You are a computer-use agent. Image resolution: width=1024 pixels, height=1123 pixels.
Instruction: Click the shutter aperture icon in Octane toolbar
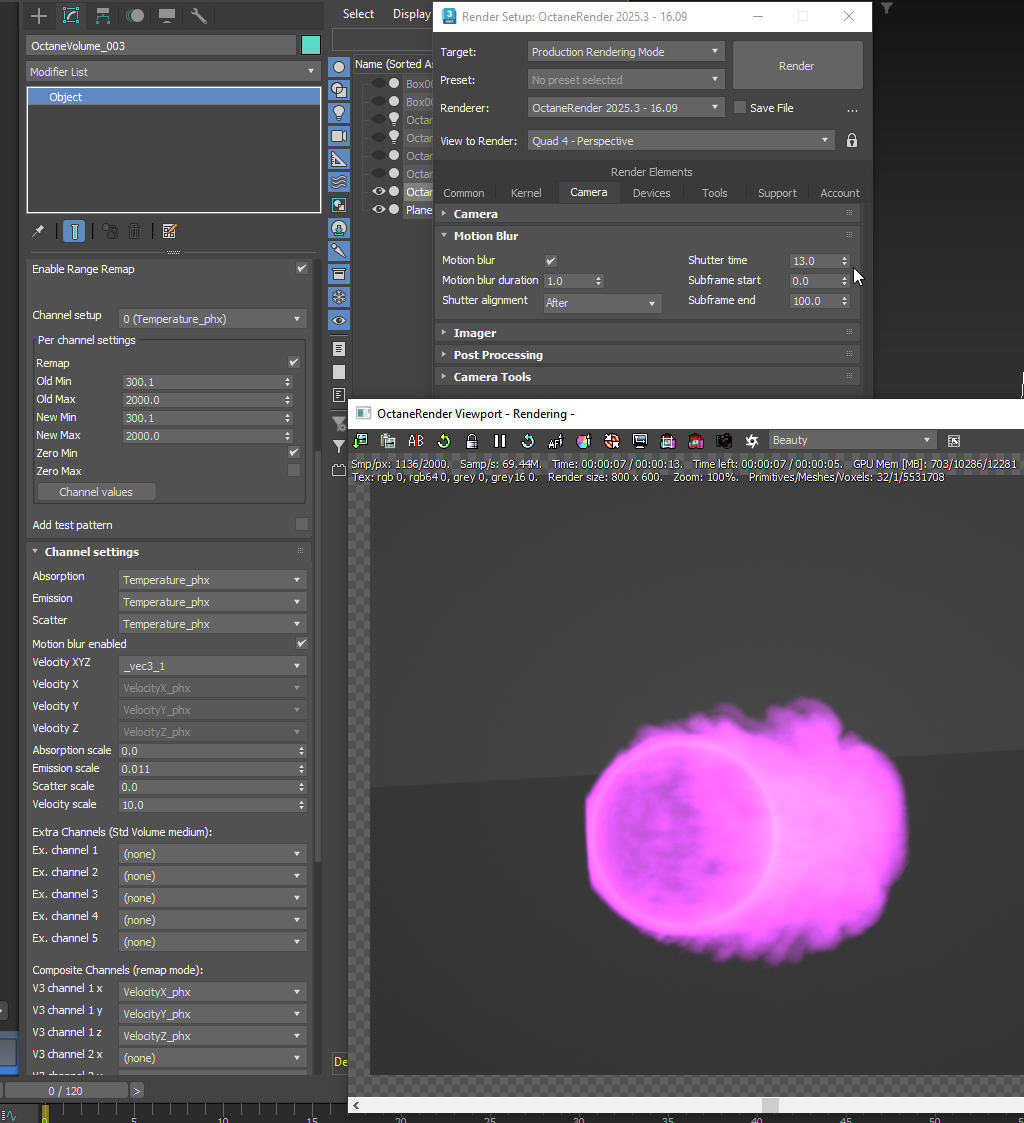point(752,441)
